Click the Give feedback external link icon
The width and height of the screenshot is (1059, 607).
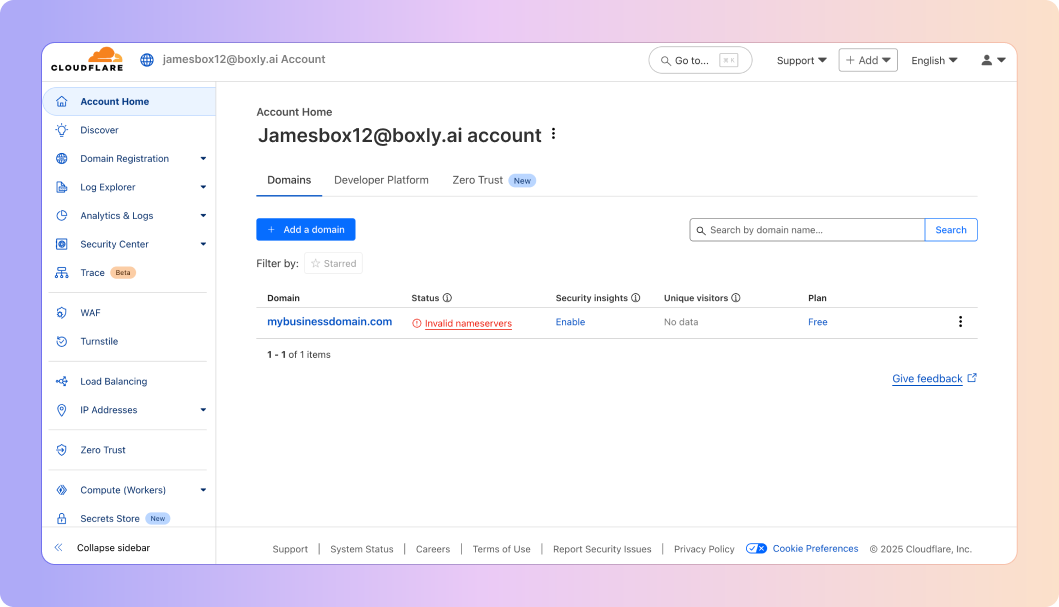coord(972,378)
